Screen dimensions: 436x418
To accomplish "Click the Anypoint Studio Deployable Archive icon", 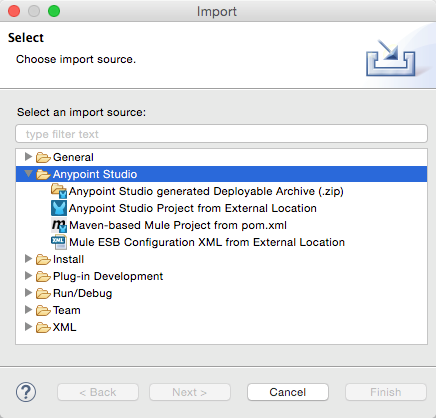I will pyautogui.click(x=59, y=191).
